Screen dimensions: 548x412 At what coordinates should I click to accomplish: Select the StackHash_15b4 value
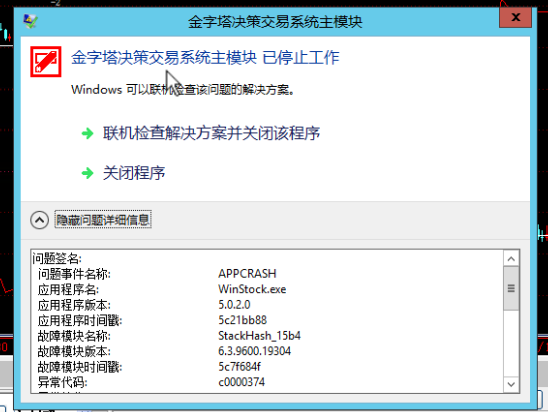tap(259, 336)
